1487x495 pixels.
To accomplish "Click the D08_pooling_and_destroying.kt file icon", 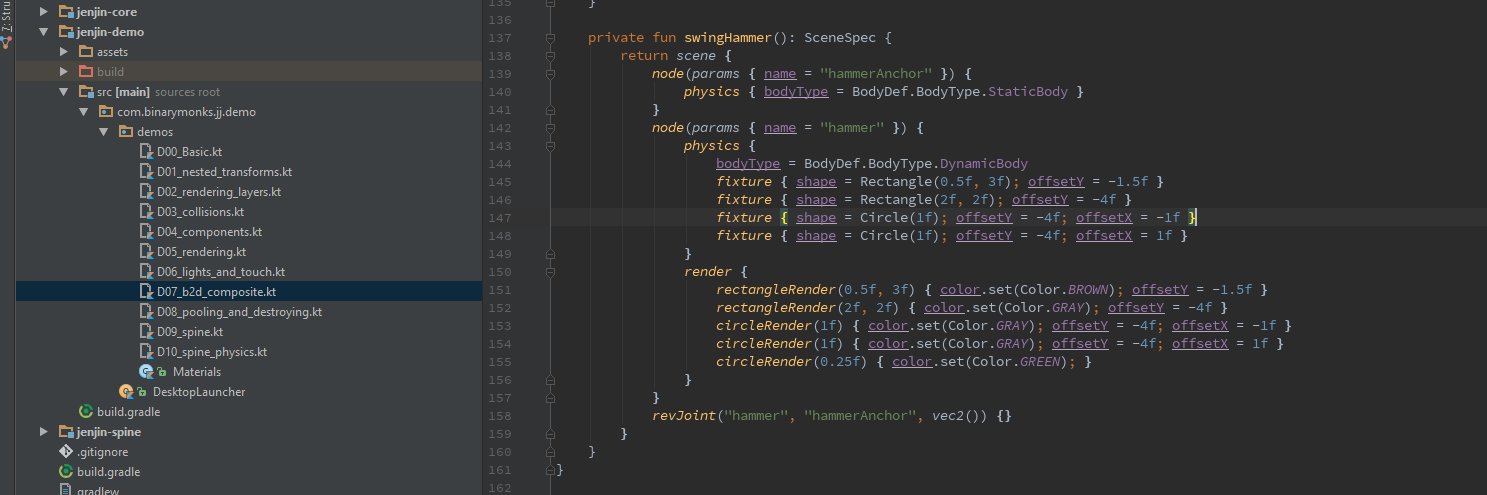I will point(146,312).
